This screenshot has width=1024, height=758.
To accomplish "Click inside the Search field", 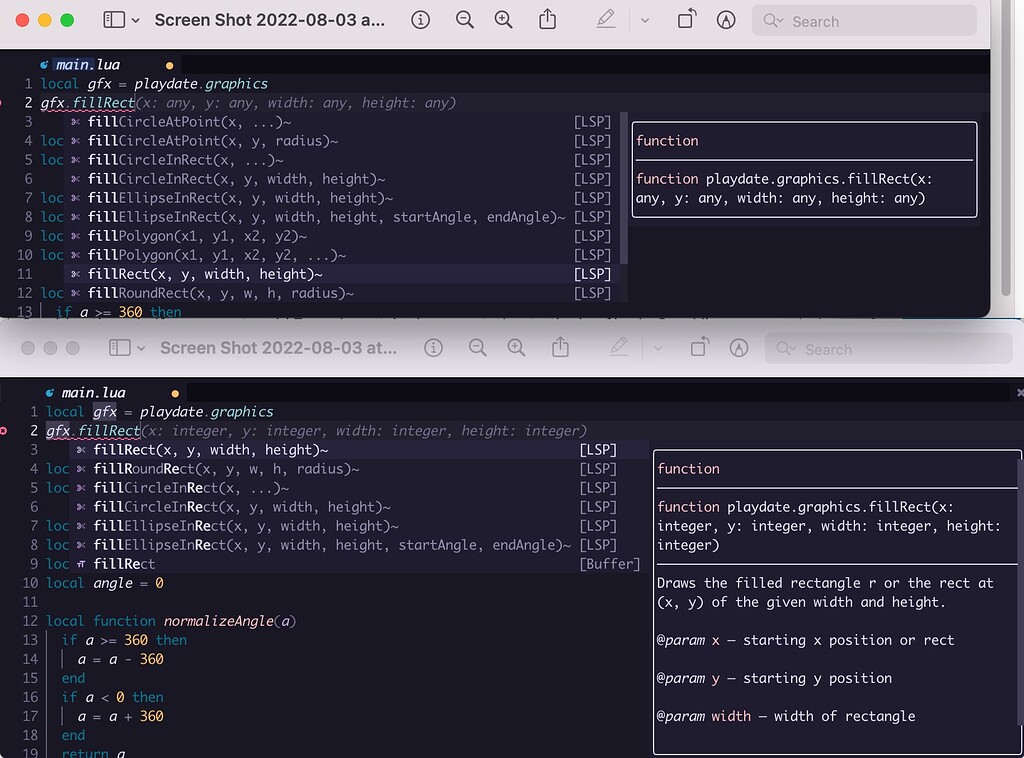I will [x=864, y=20].
